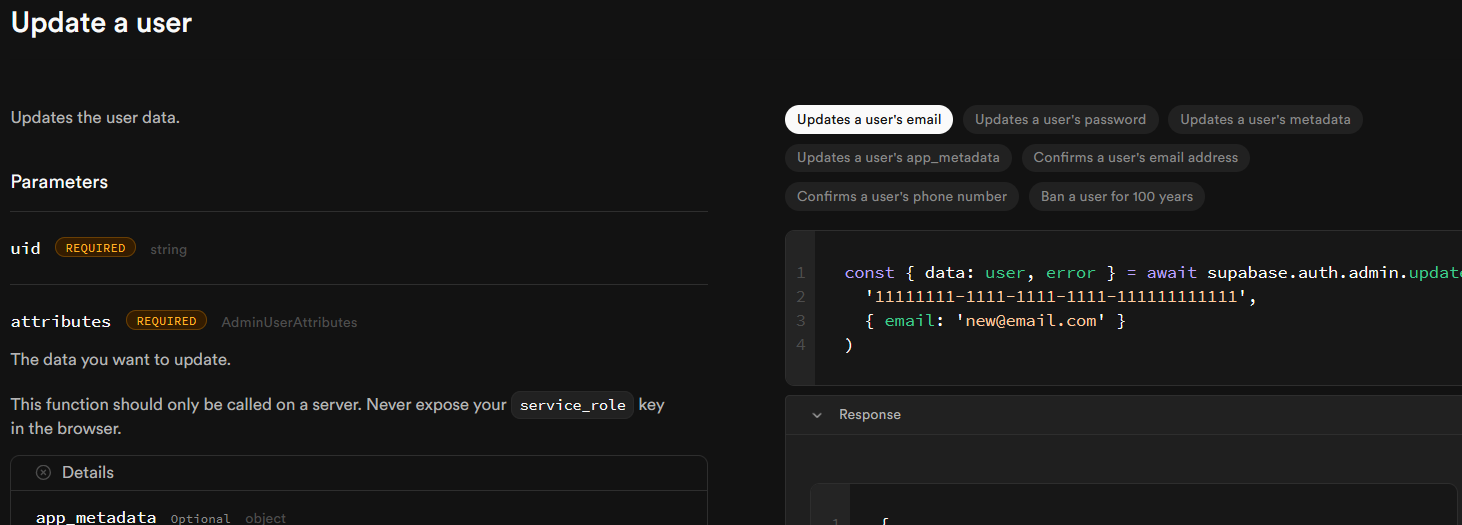This screenshot has height=525, width=1462.
Task: Collapse the Response panel chevron
Action: [817, 415]
